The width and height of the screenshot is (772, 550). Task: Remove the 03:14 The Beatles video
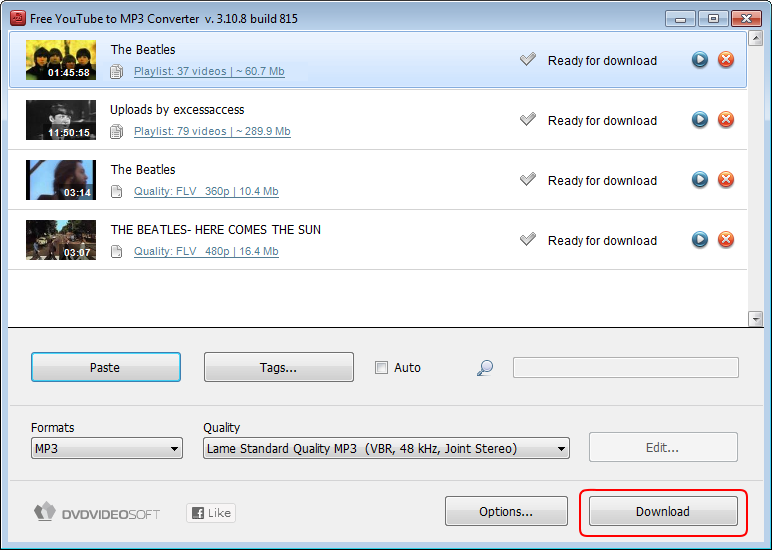tap(726, 180)
